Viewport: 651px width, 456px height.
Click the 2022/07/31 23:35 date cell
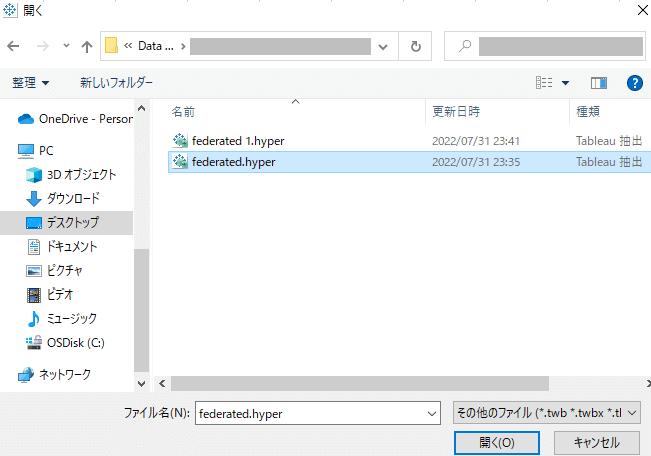coord(476,162)
